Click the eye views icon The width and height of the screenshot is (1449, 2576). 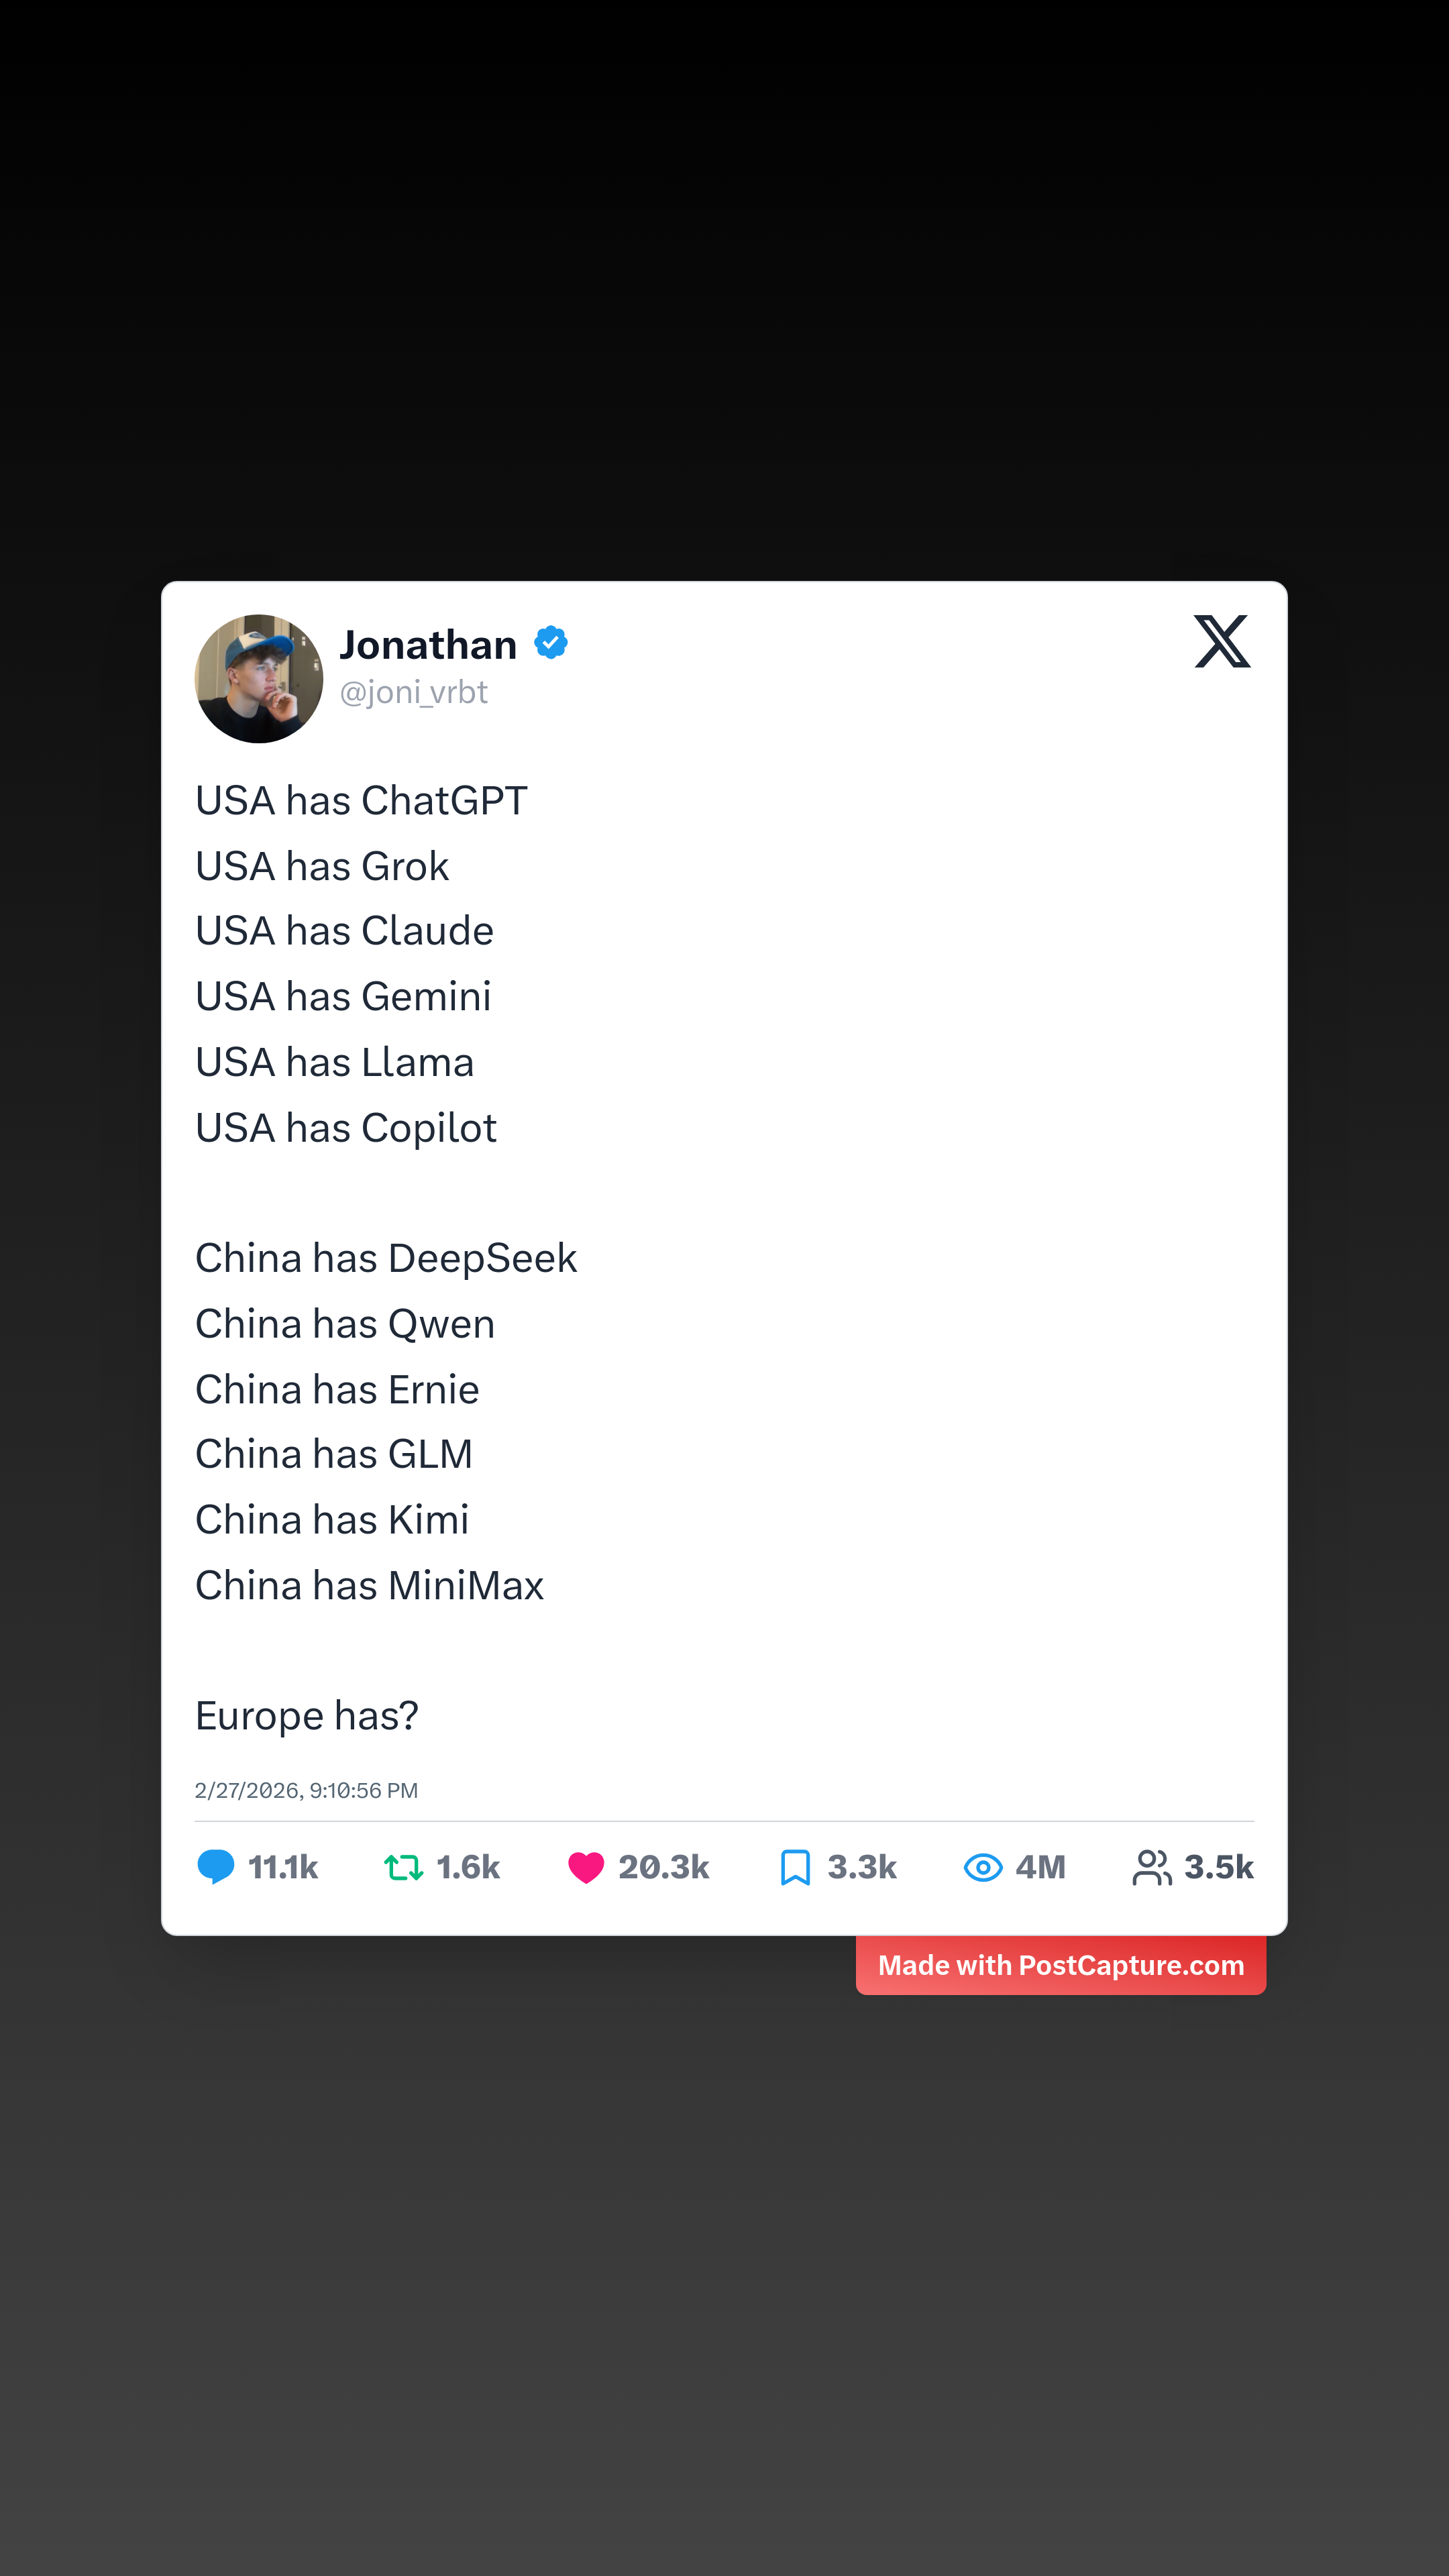[x=983, y=1866]
